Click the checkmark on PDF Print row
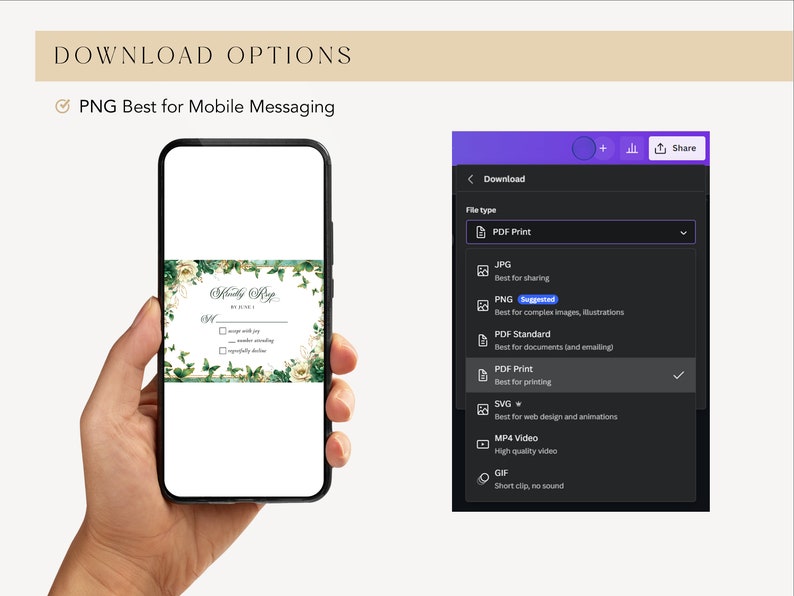The image size is (794, 596). point(679,375)
